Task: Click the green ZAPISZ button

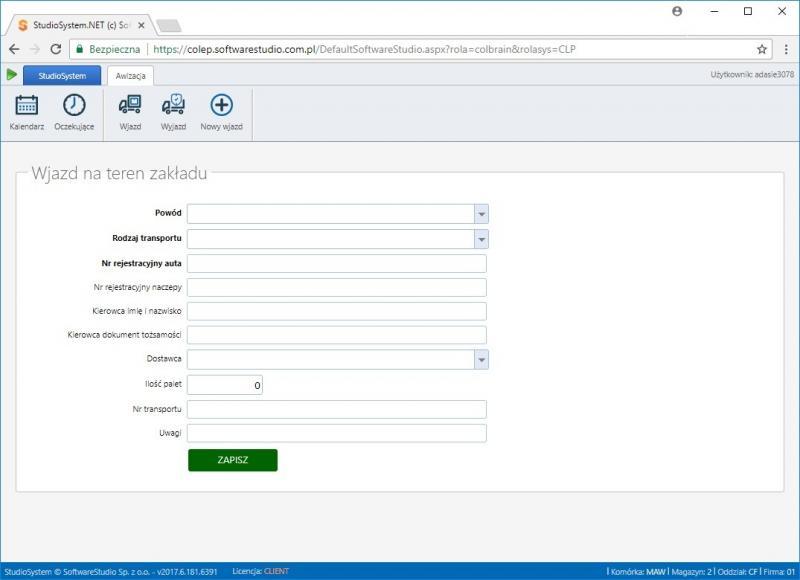Action: click(233, 460)
